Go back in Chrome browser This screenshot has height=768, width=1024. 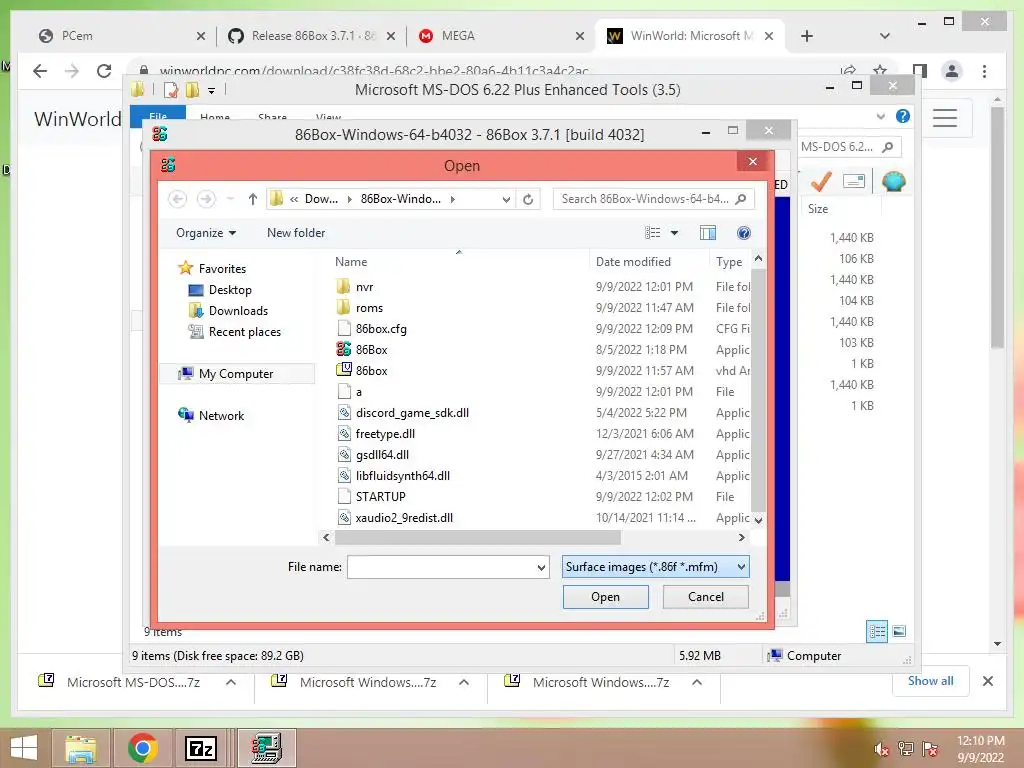pyautogui.click(x=40, y=71)
